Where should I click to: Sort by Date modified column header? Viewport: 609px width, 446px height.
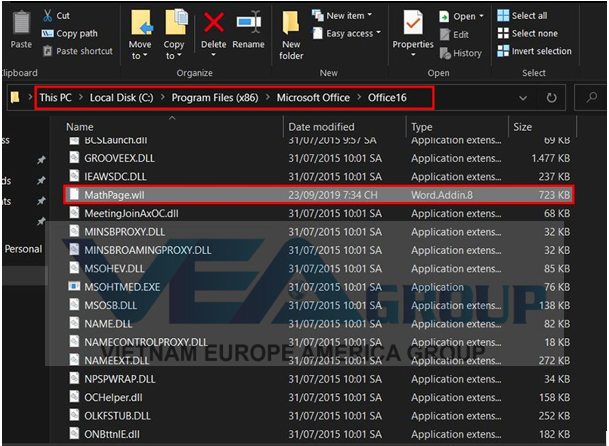[320, 127]
